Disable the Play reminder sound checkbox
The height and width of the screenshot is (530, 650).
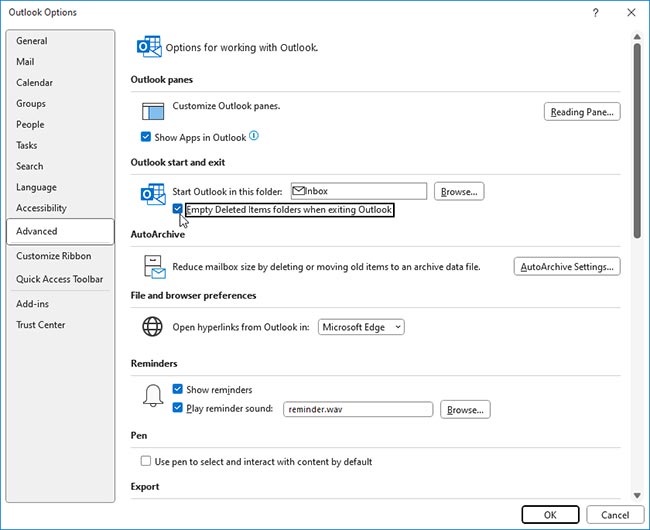click(x=178, y=408)
